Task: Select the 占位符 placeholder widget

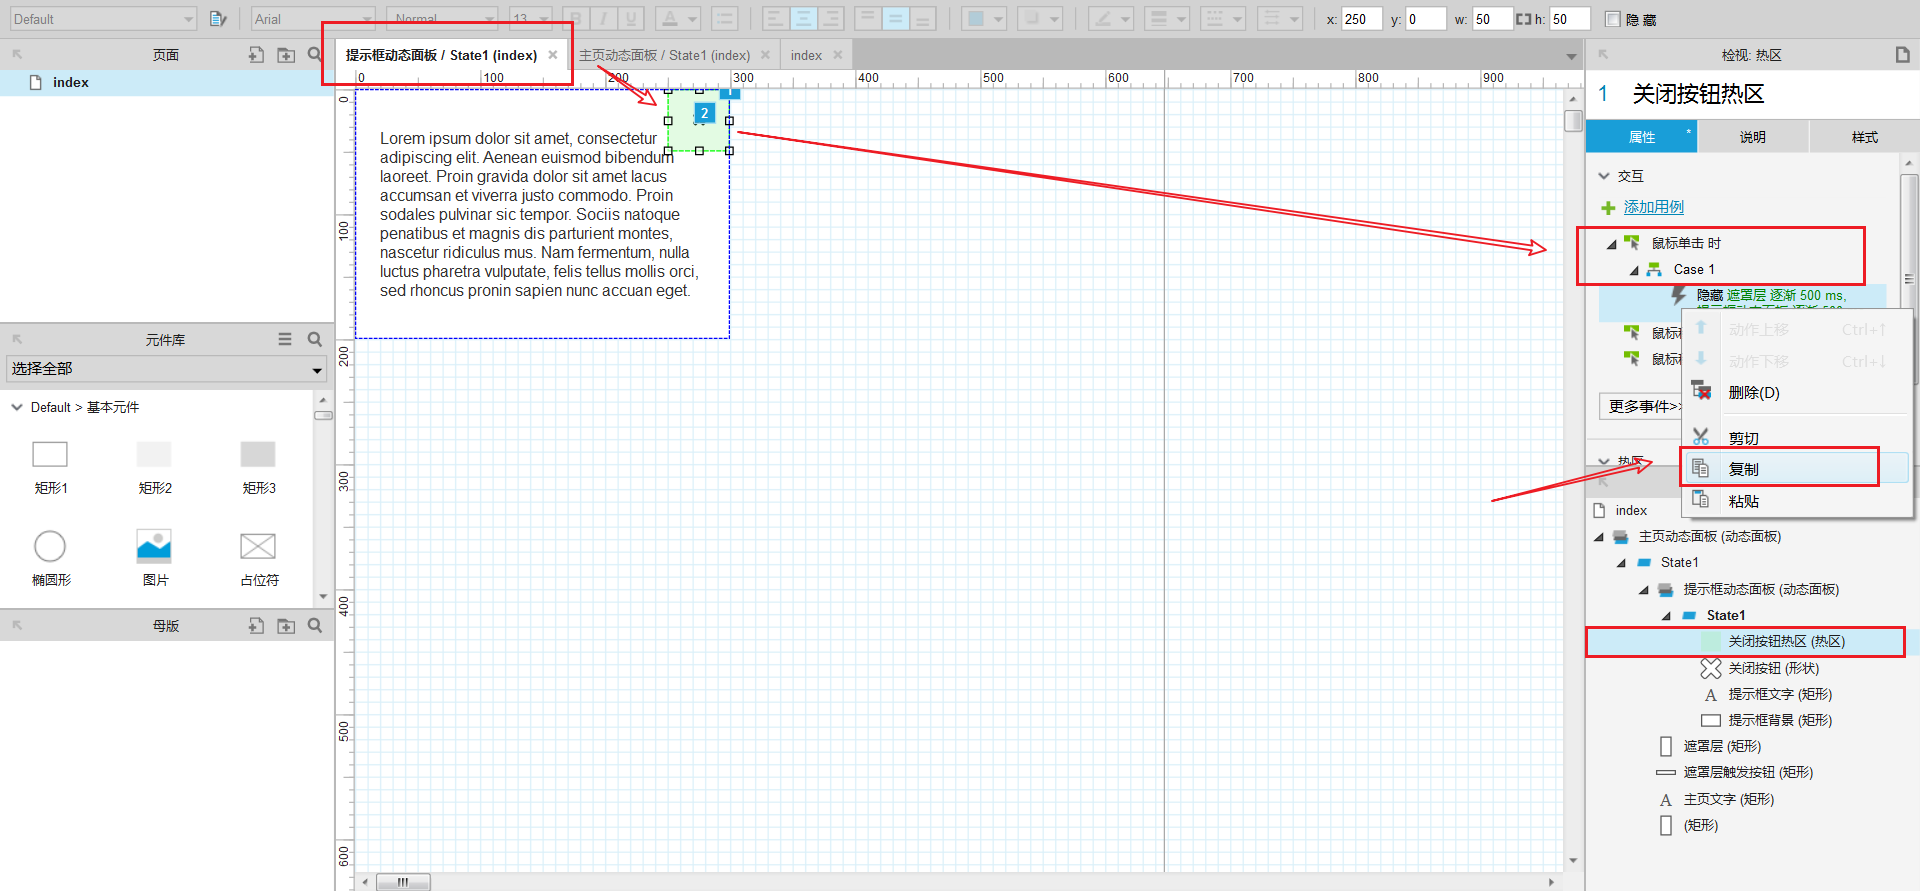Action: coord(258,559)
